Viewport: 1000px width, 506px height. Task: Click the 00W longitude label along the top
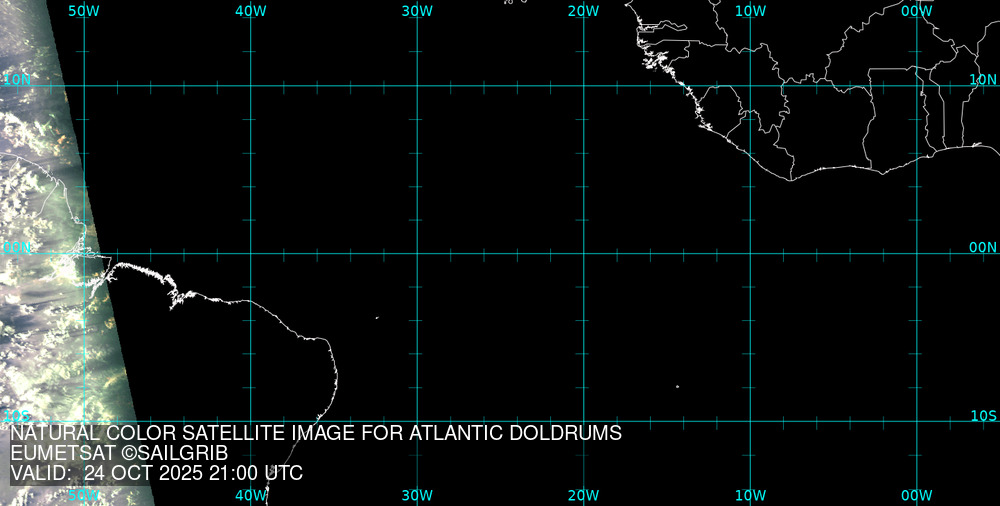916,10
